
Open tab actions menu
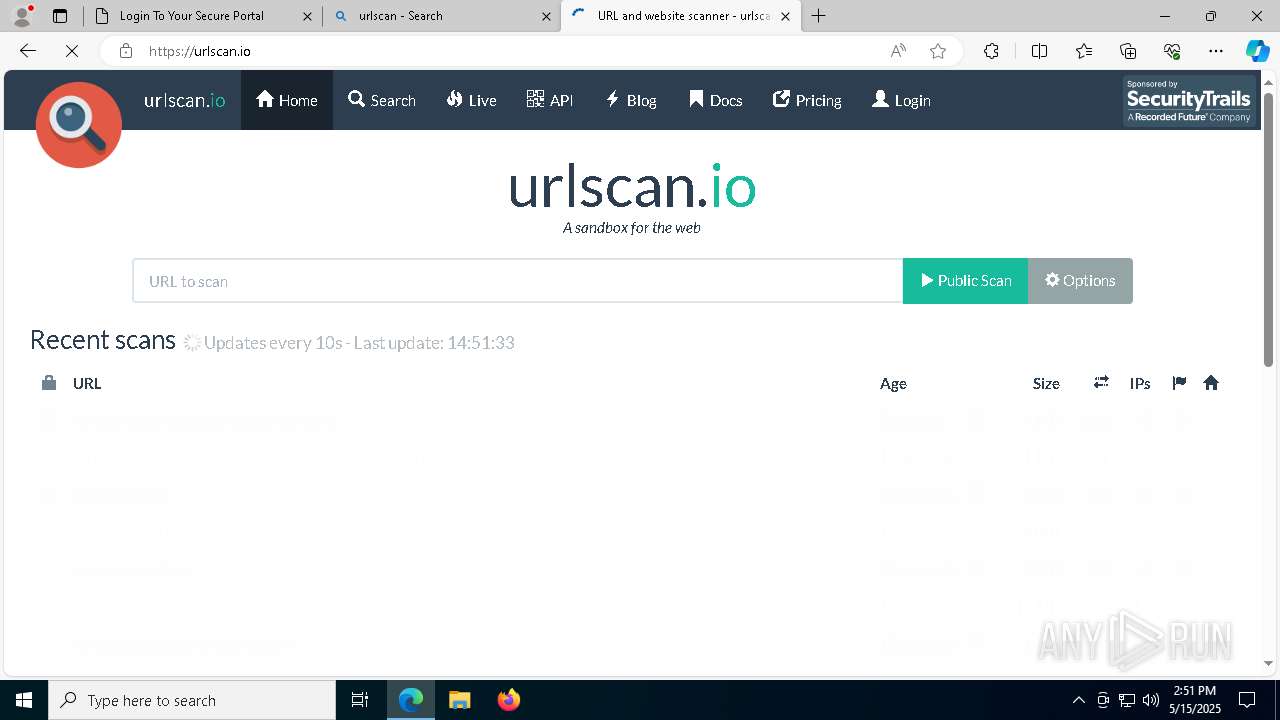[60, 16]
